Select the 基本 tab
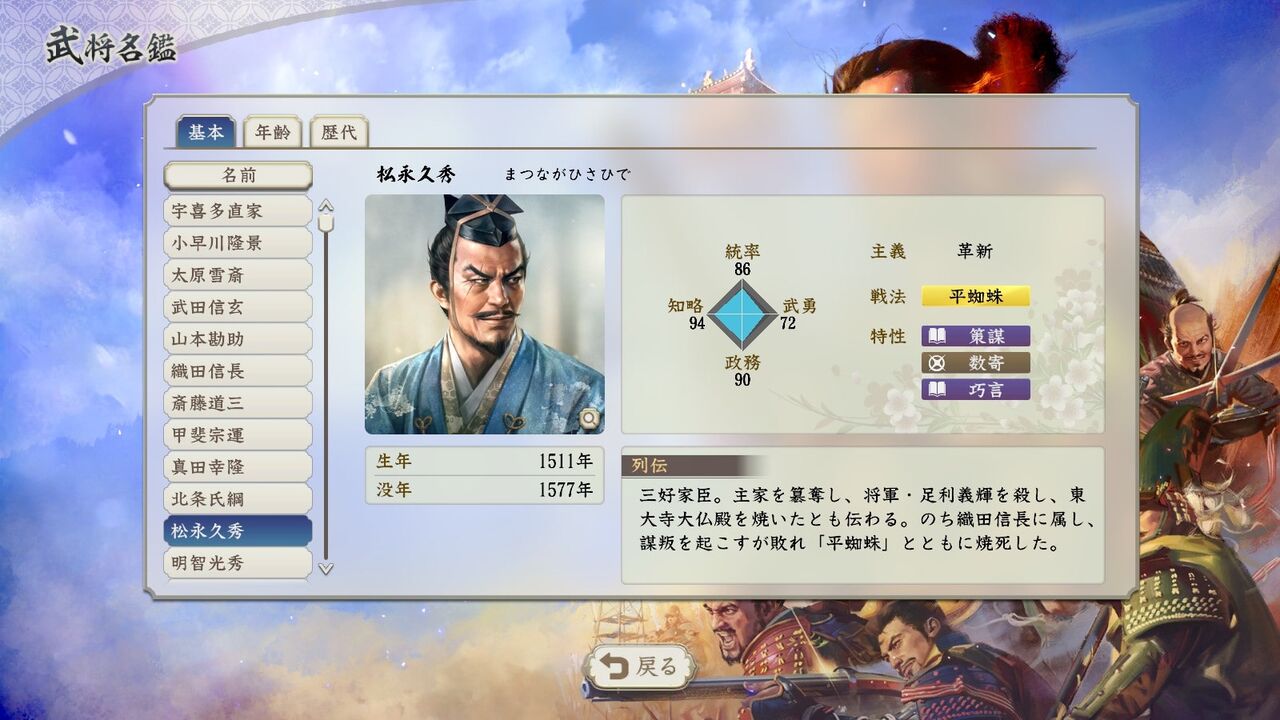The height and width of the screenshot is (720, 1280). 206,132
